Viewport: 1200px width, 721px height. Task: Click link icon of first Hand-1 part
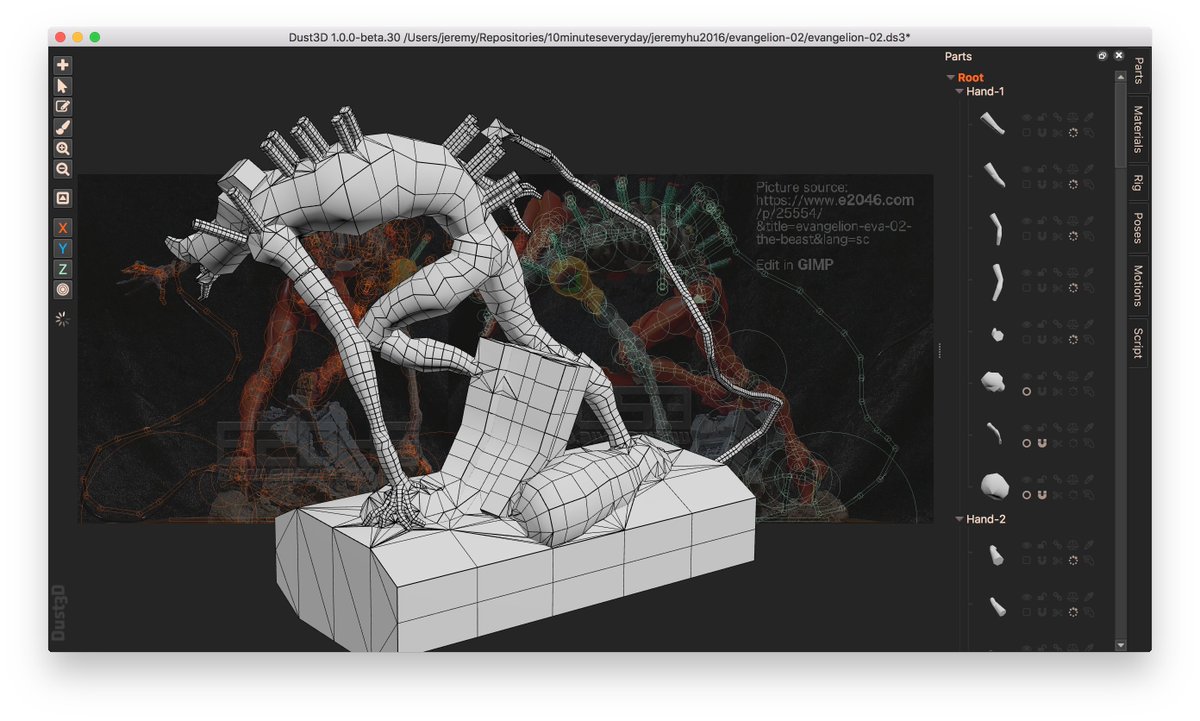pos(1057,117)
